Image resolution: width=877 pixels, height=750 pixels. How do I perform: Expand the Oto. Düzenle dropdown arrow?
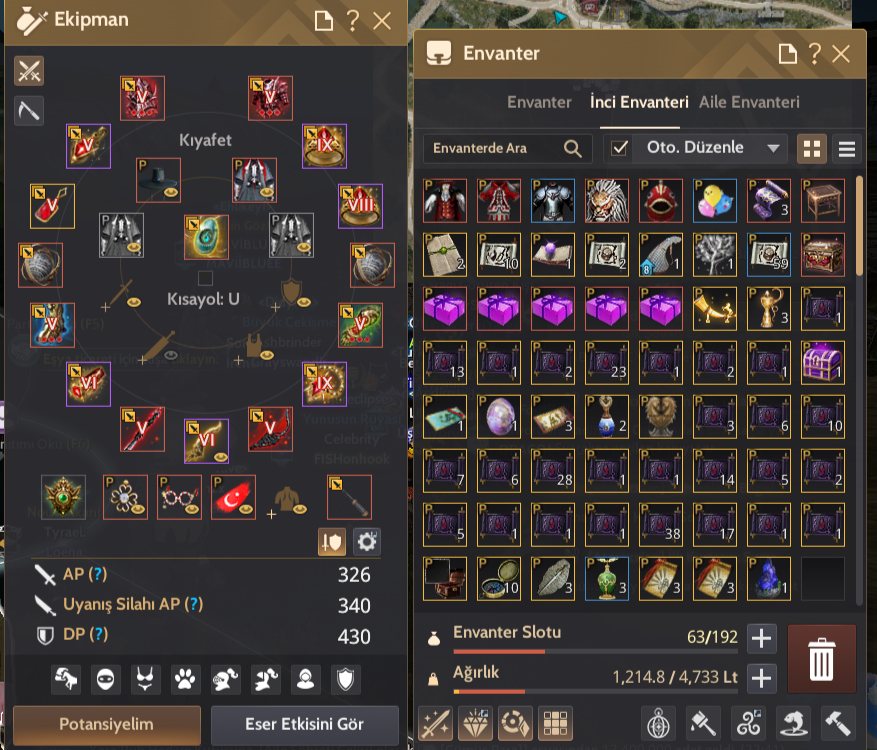(774, 148)
